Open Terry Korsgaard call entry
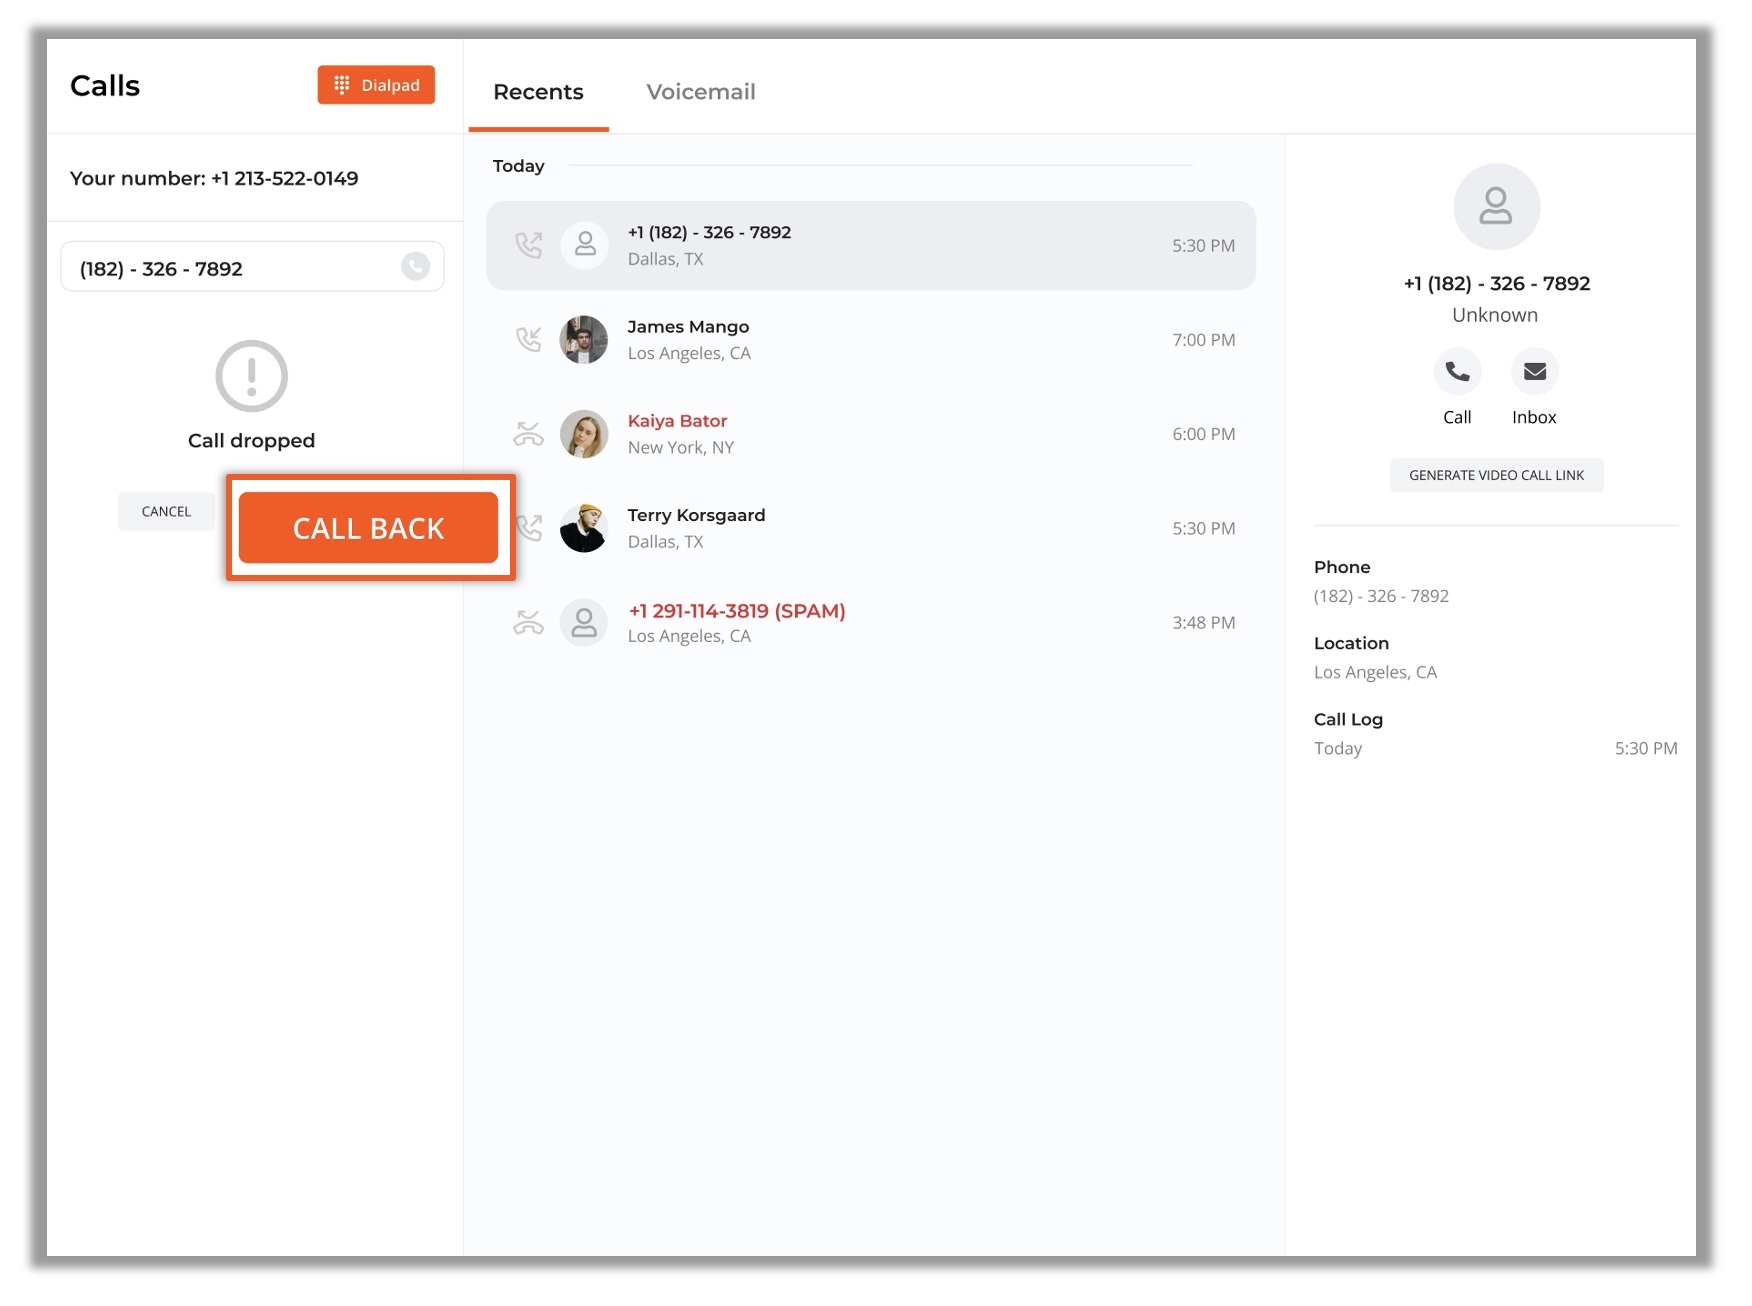This screenshot has width=1752, height=1306. point(871,528)
